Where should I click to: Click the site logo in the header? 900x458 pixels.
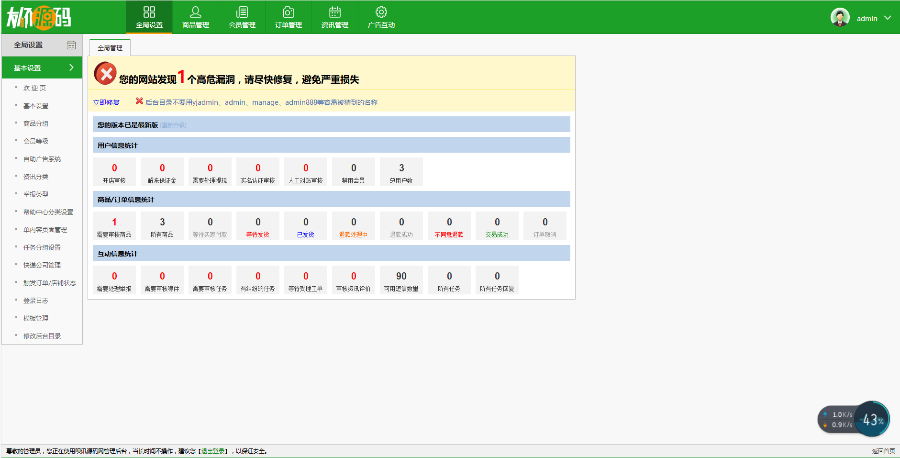[x=39, y=17]
